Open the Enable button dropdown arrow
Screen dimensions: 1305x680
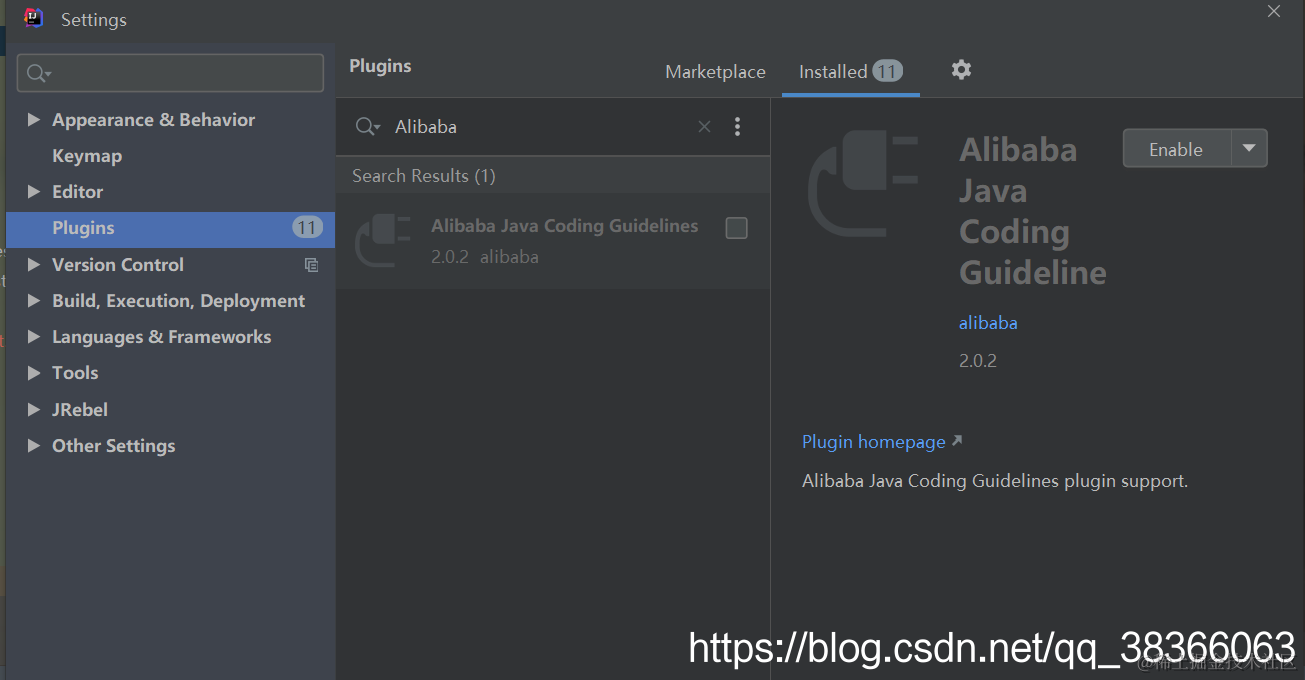click(x=1249, y=148)
